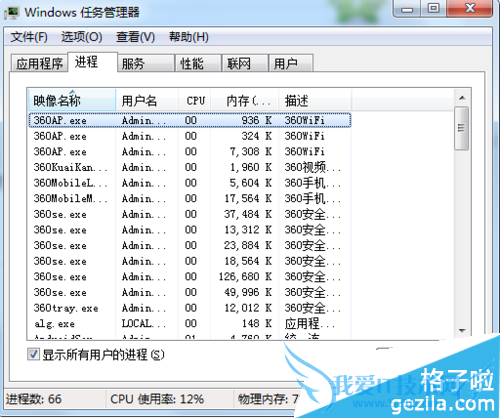Open the 性能 tab
The image size is (500, 418).
(198, 63)
